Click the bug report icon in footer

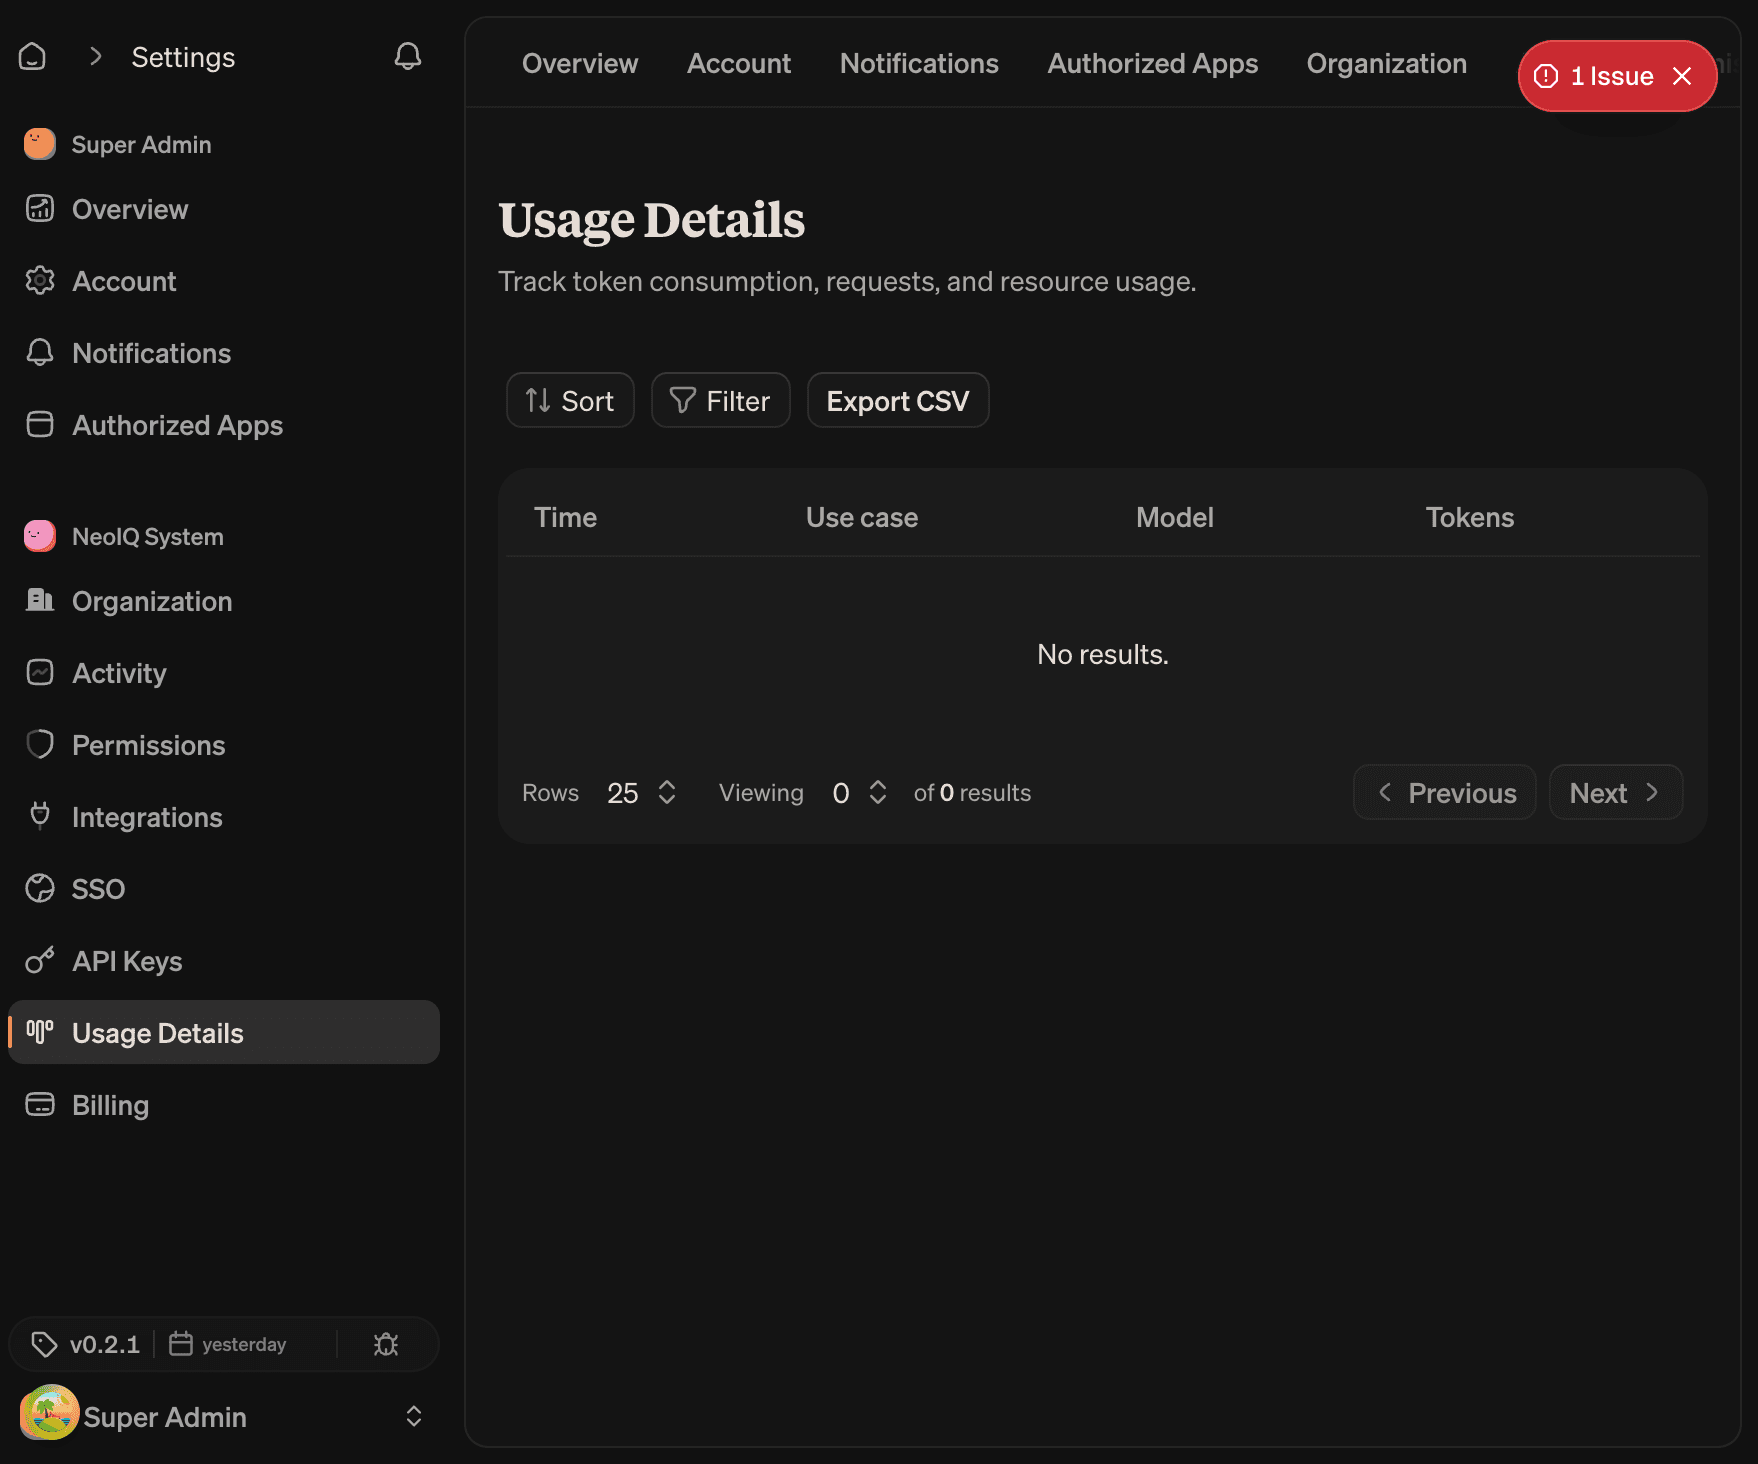coord(386,1344)
